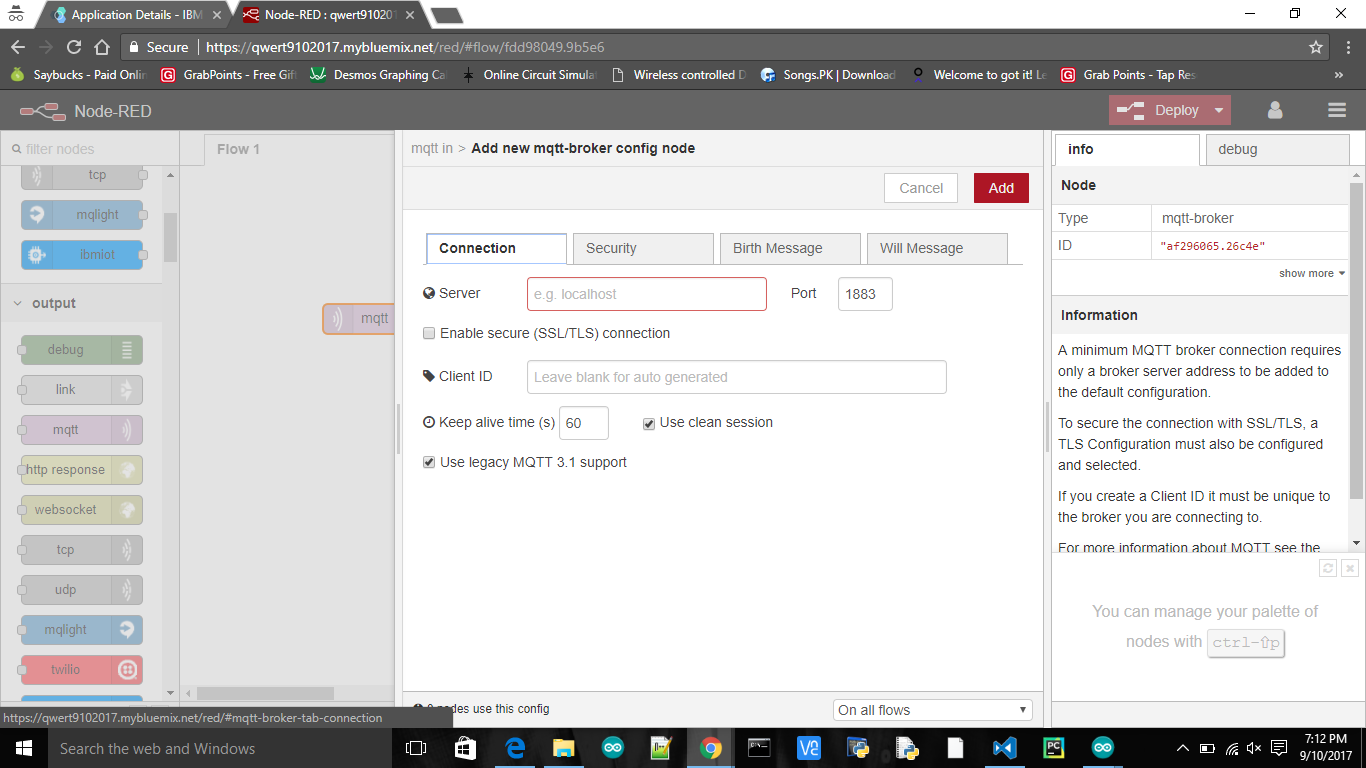Click the Add button
The height and width of the screenshot is (768, 1366).
point(1001,187)
